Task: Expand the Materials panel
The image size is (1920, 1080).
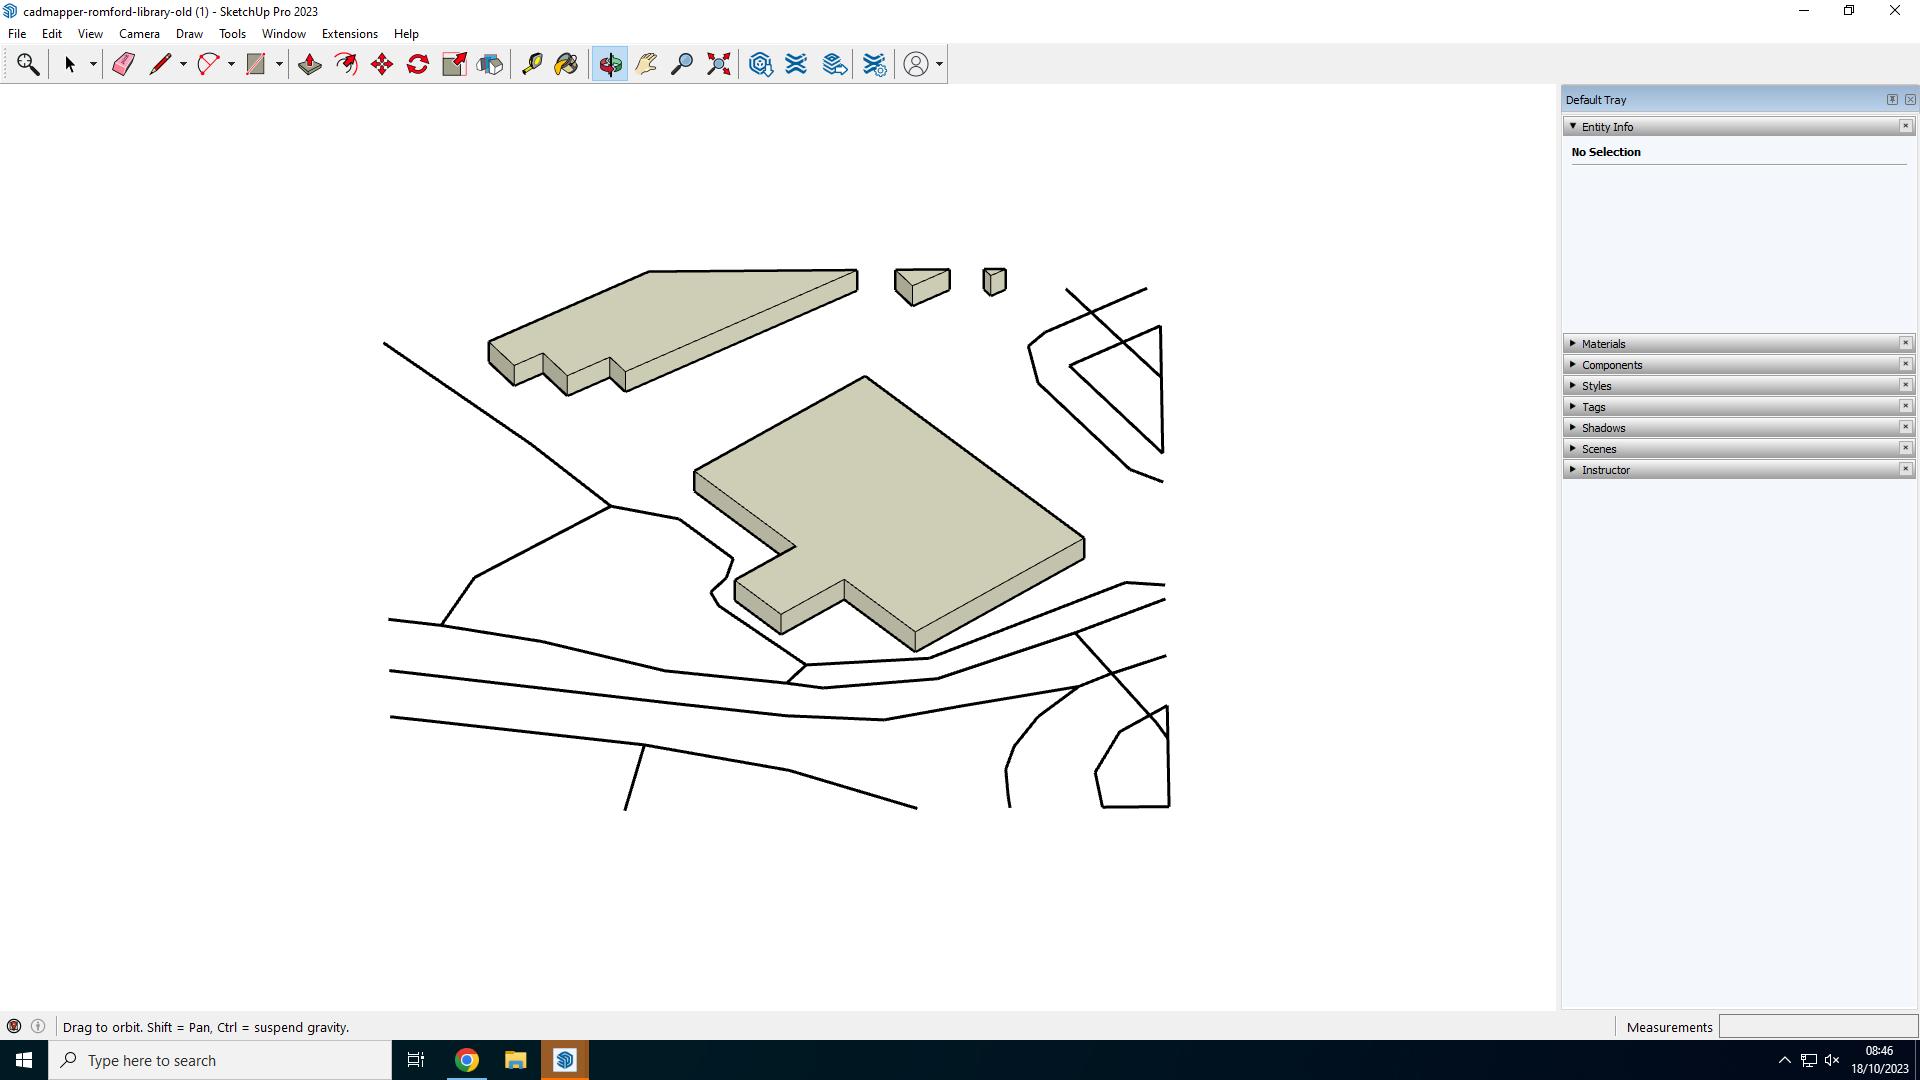Action: 1573,344
